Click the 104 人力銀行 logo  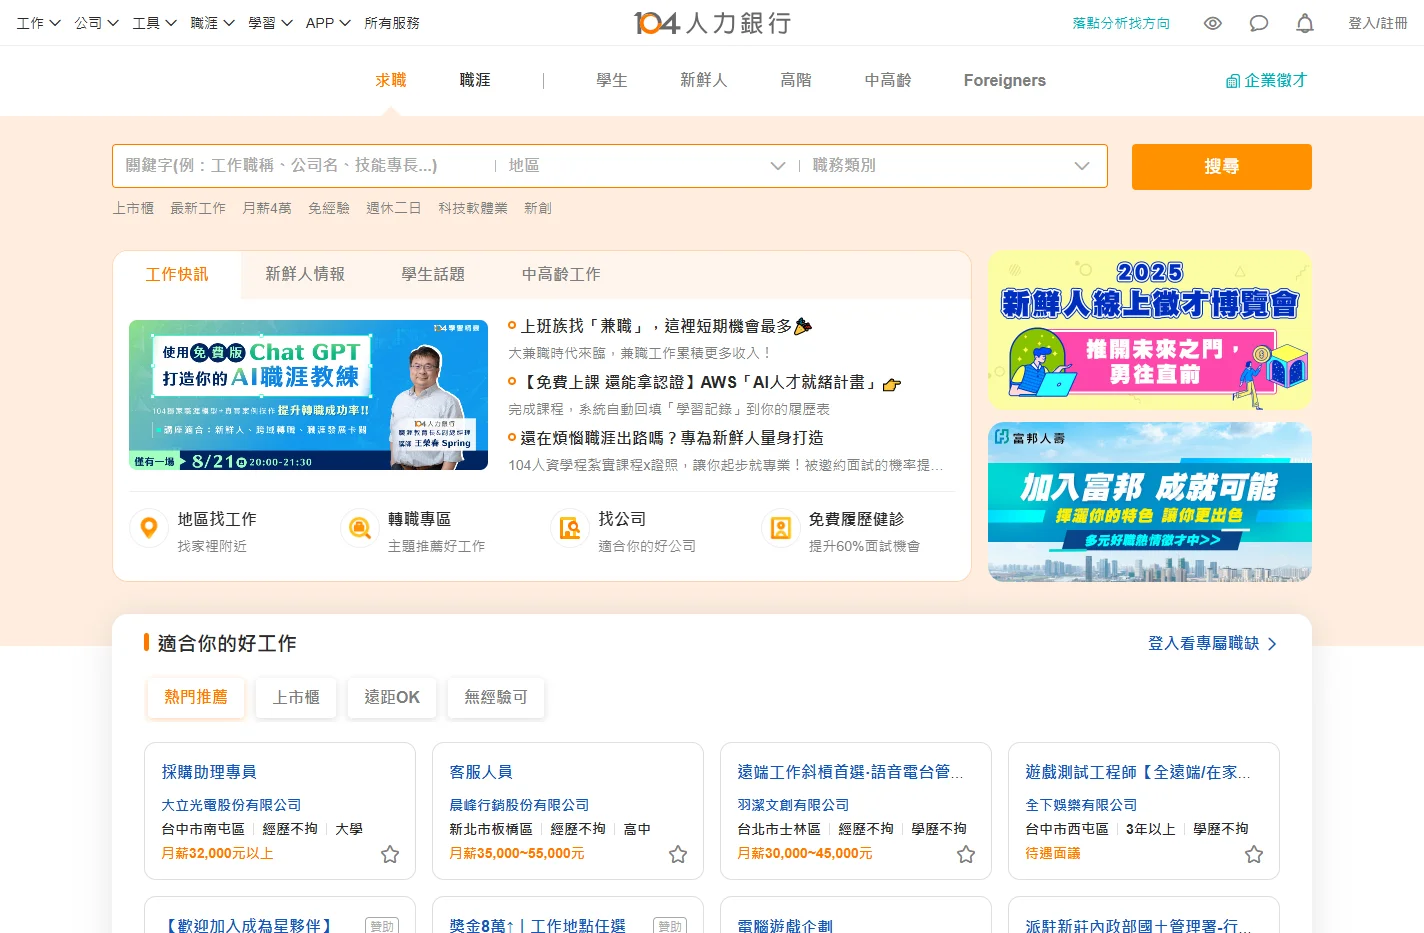coord(712,23)
